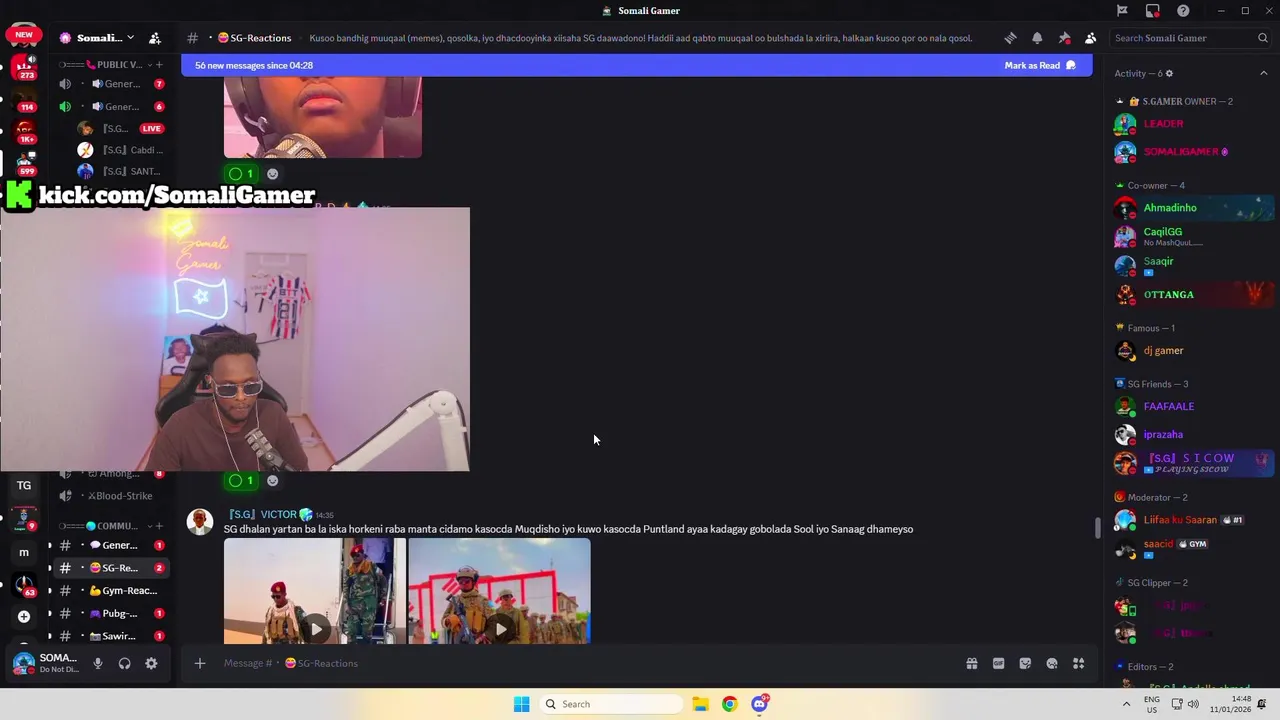Open the m server icon

[x=24, y=552]
